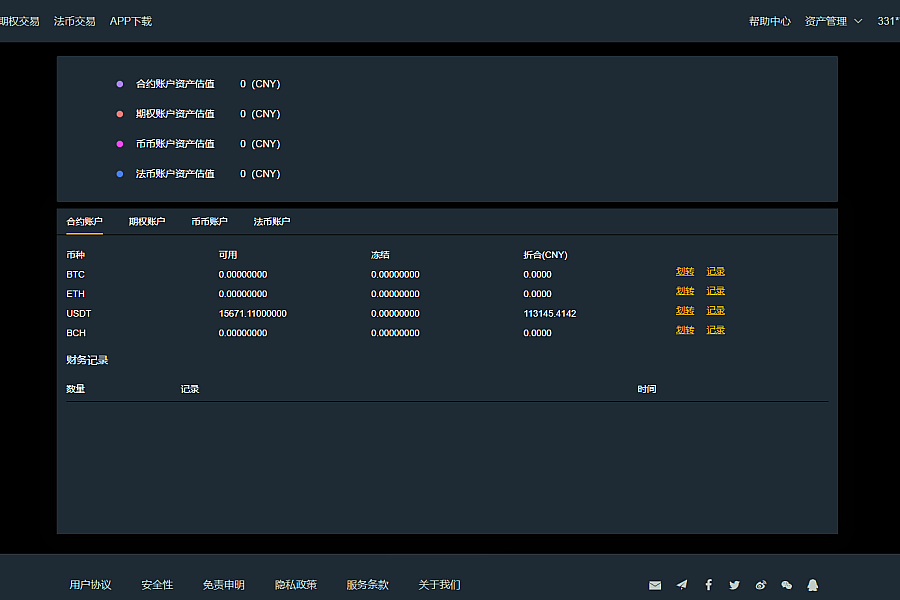Click the 可用 column header

pos(228,255)
